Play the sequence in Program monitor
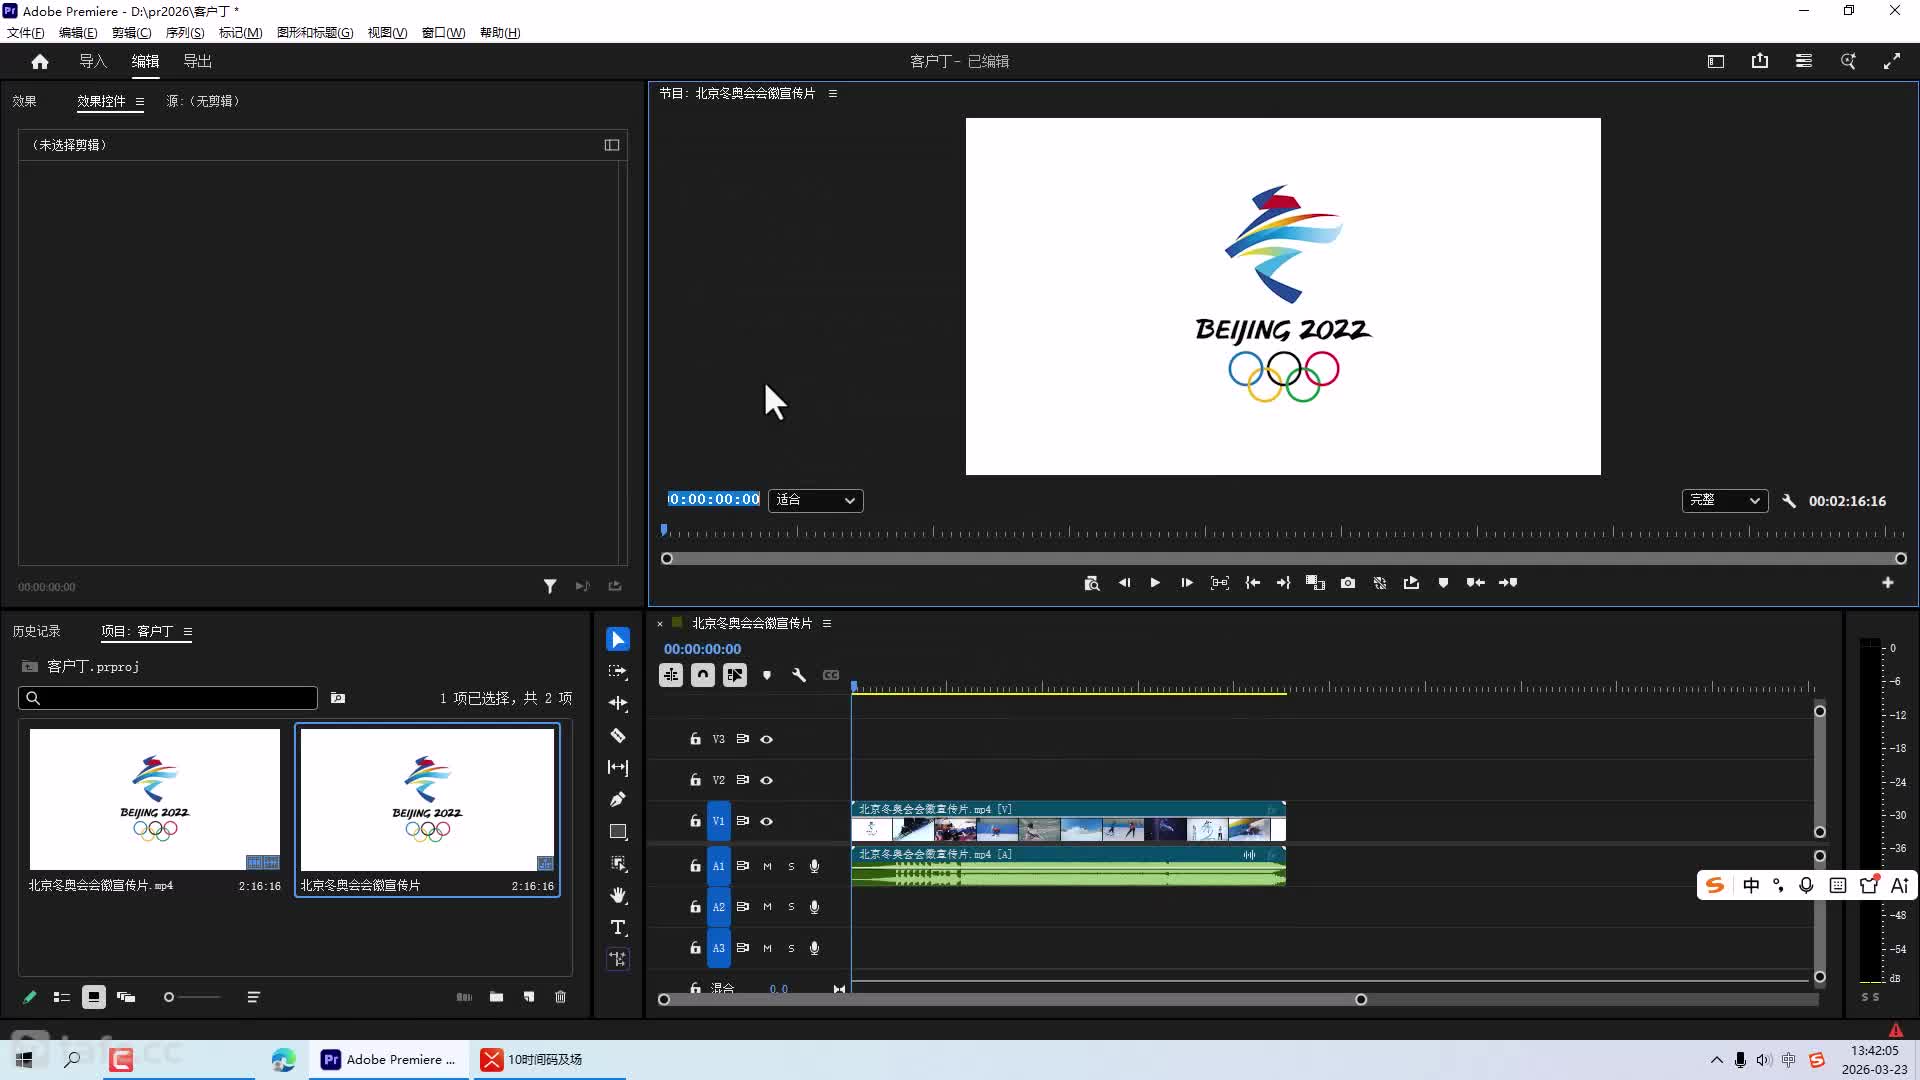This screenshot has width=1920, height=1080. coord(1155,583)
